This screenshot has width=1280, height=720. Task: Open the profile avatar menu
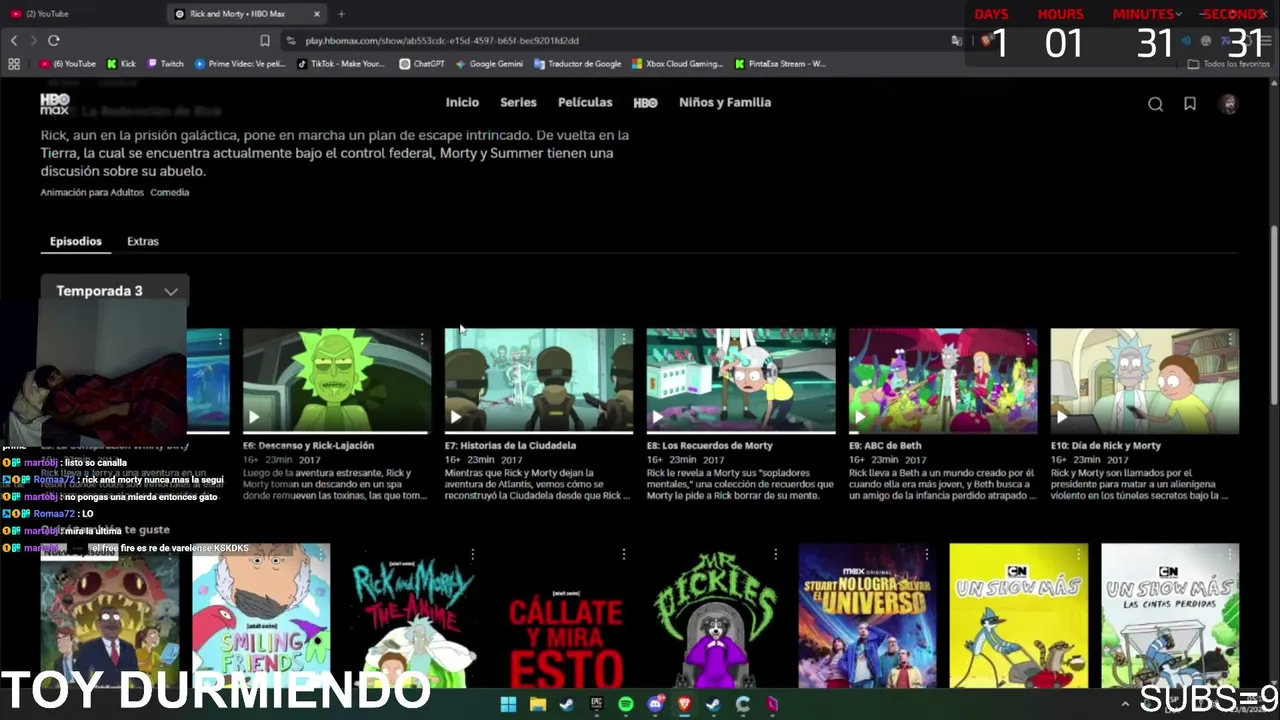(x=1229, y=104)
